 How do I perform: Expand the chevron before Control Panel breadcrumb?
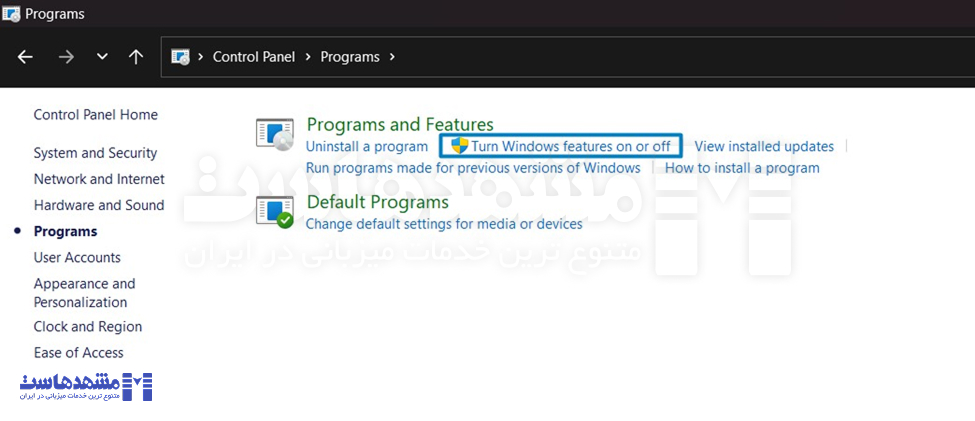[x=201, y=57]
